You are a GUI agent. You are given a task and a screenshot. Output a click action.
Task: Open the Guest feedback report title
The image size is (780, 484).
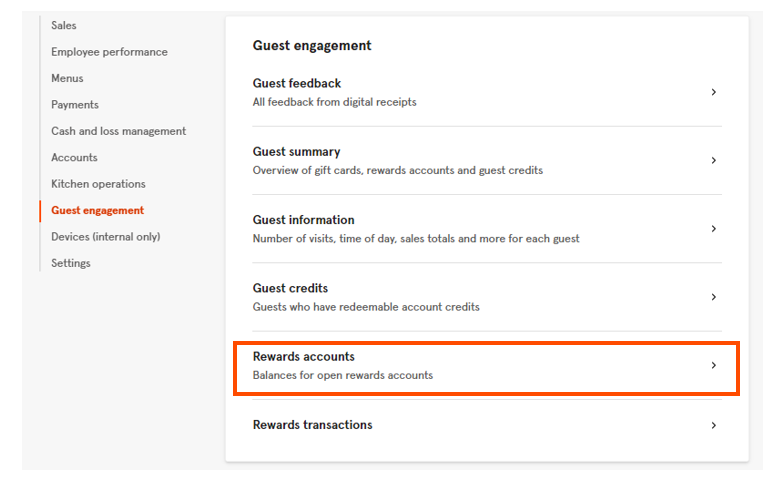coord(297,84)
